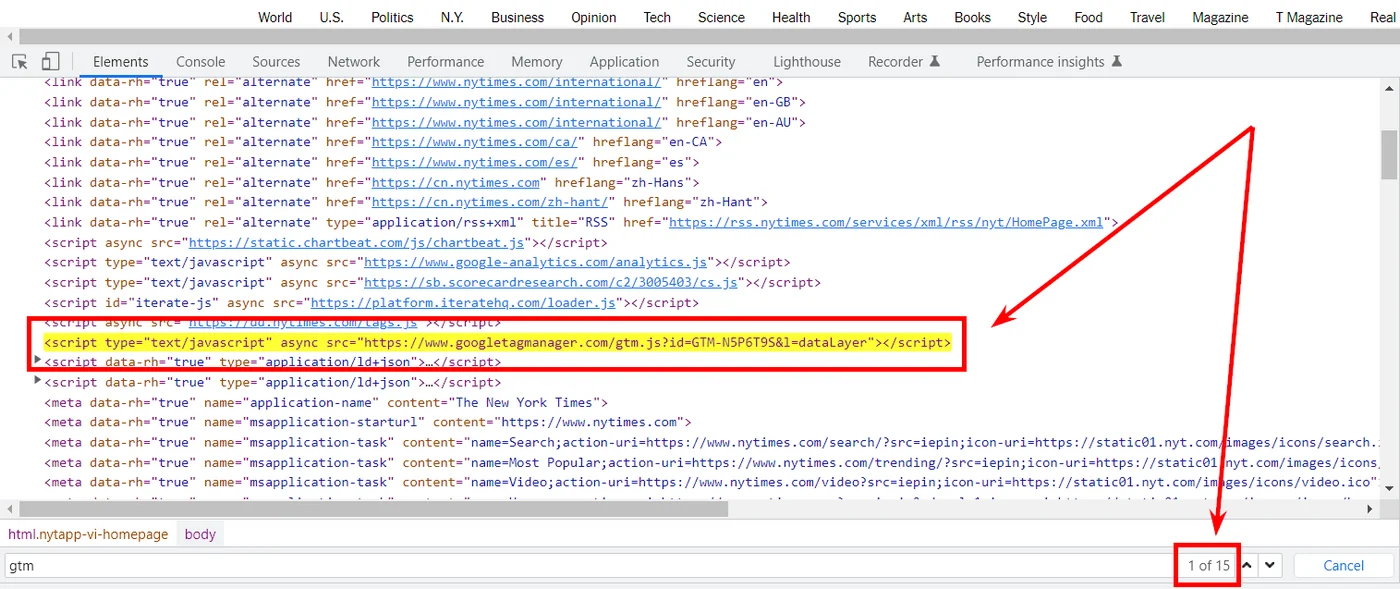1400x589 pixels.
Task: Select the body breadcrumb
Action: coord(200,534)
